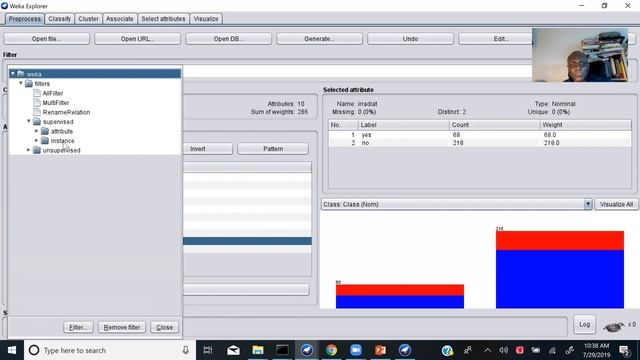The width and height of the screenshot is (640, 360).
Task: Click the Filter... button in tree popup
Action: 78,327
